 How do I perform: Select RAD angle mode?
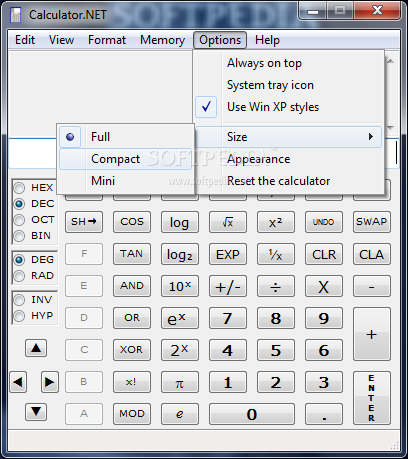(33, 276)
